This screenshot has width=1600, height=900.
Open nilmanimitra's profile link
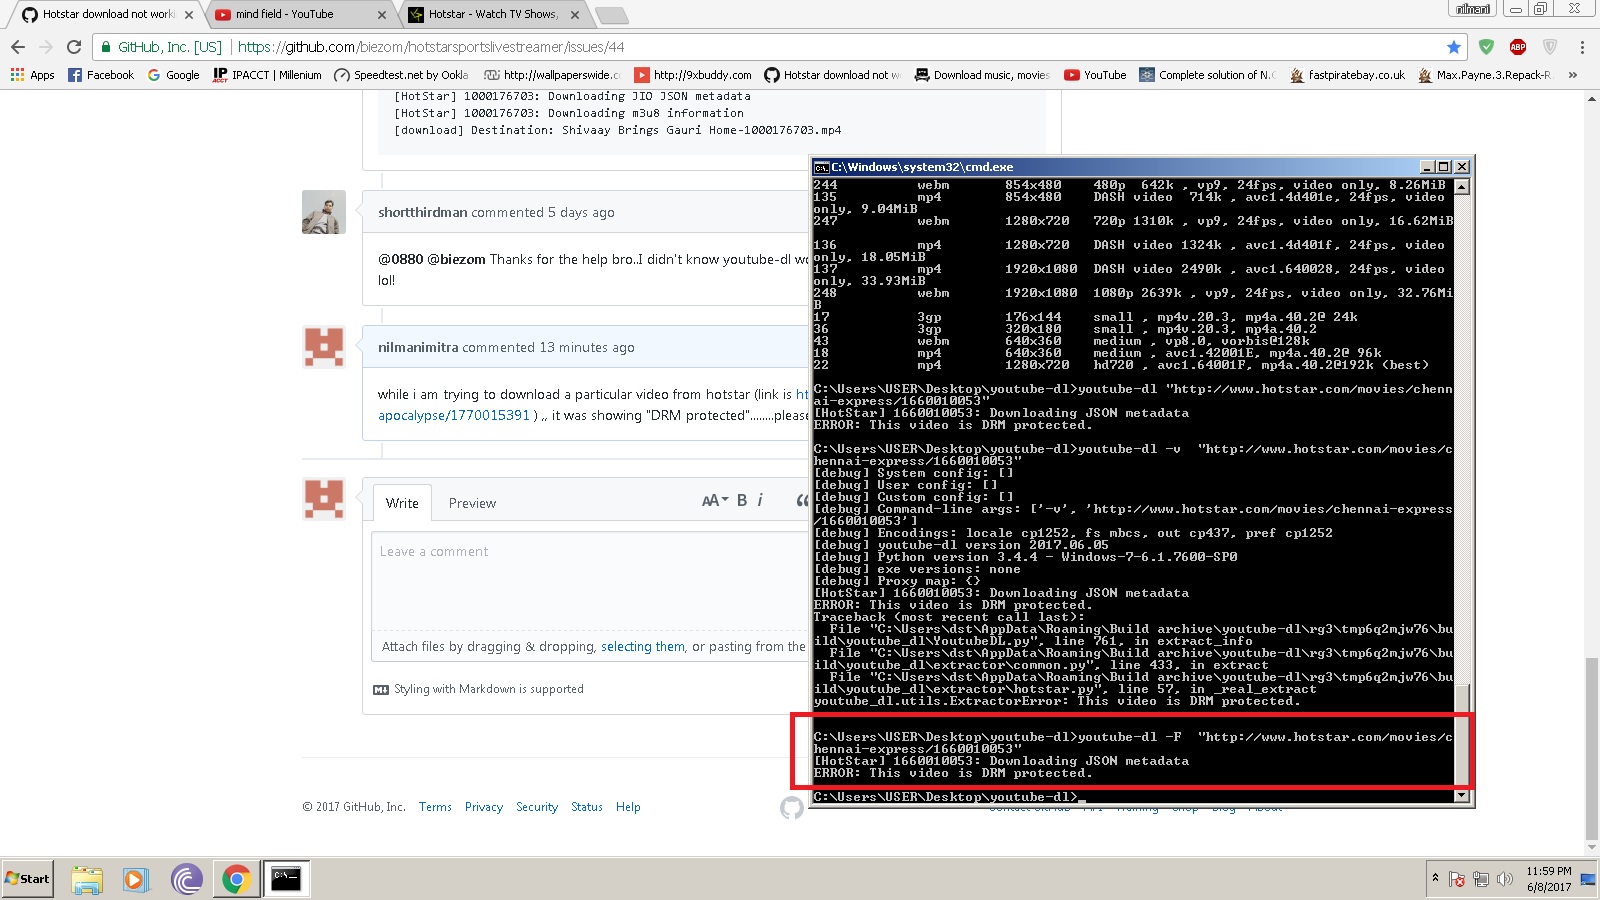point(418,347)
